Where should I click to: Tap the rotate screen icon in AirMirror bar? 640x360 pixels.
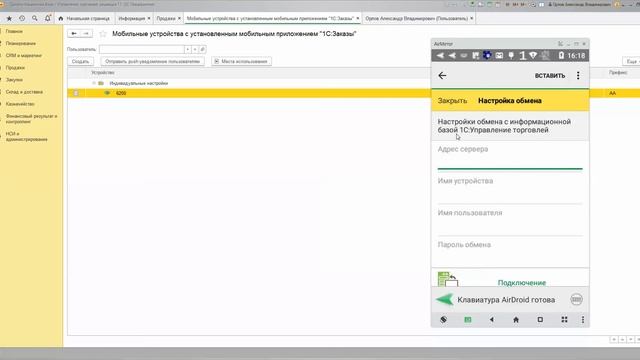444,320
